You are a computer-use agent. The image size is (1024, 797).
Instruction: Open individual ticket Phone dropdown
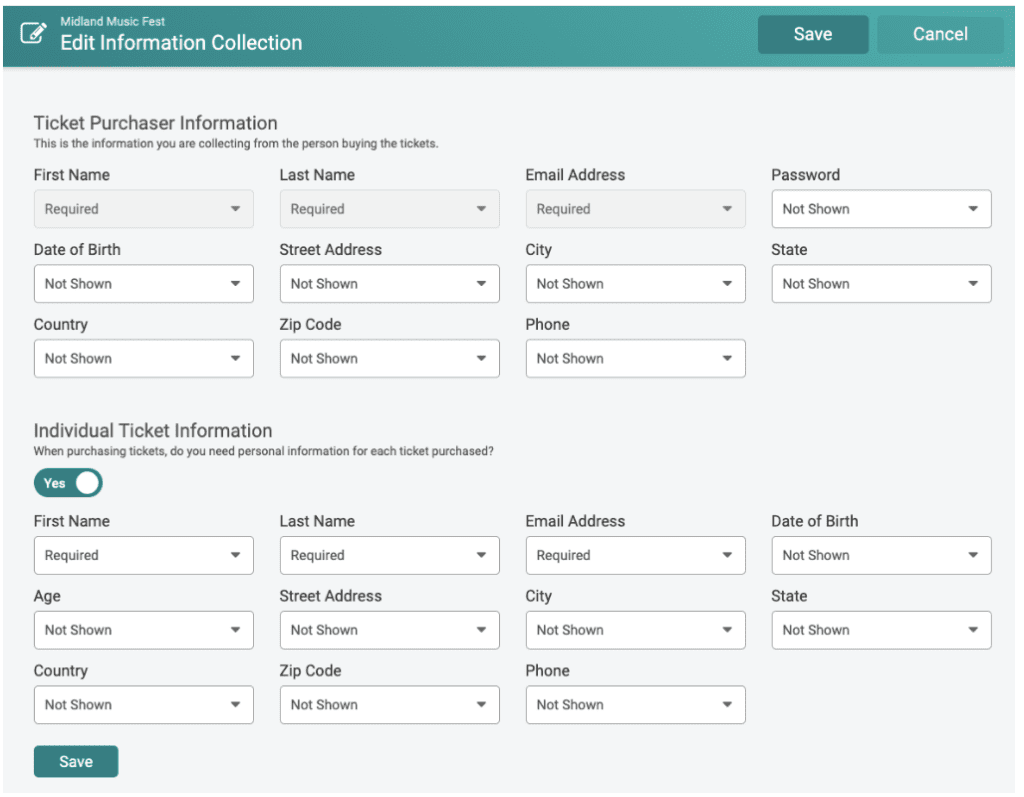[x=635, y=704]
